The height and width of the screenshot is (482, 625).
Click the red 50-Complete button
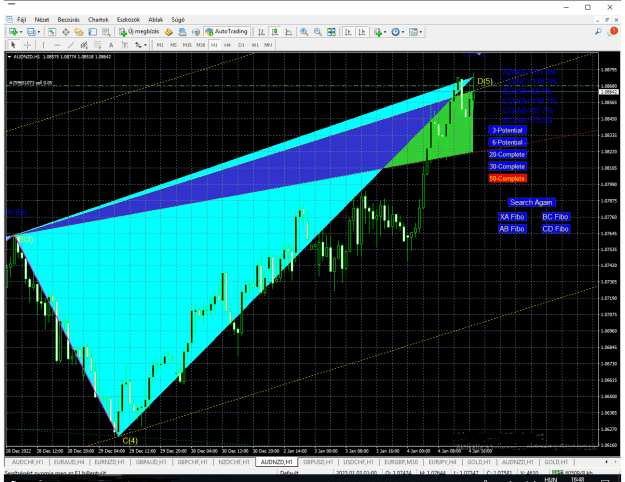(x=507, y=179)
